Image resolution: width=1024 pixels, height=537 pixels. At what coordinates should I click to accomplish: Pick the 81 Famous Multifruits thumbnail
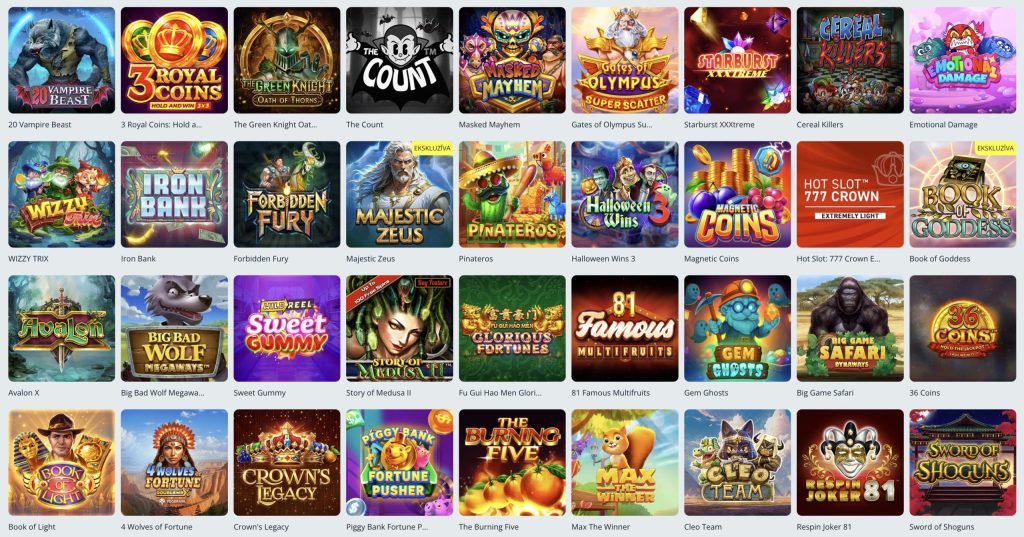[625, 328]
